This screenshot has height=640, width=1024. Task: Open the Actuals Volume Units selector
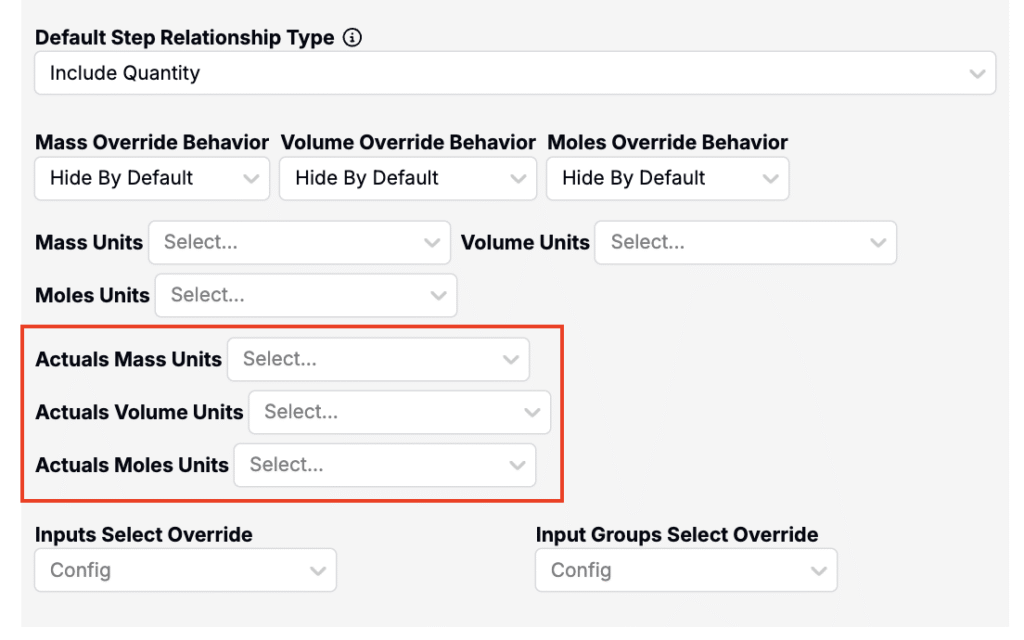point(398,412)
